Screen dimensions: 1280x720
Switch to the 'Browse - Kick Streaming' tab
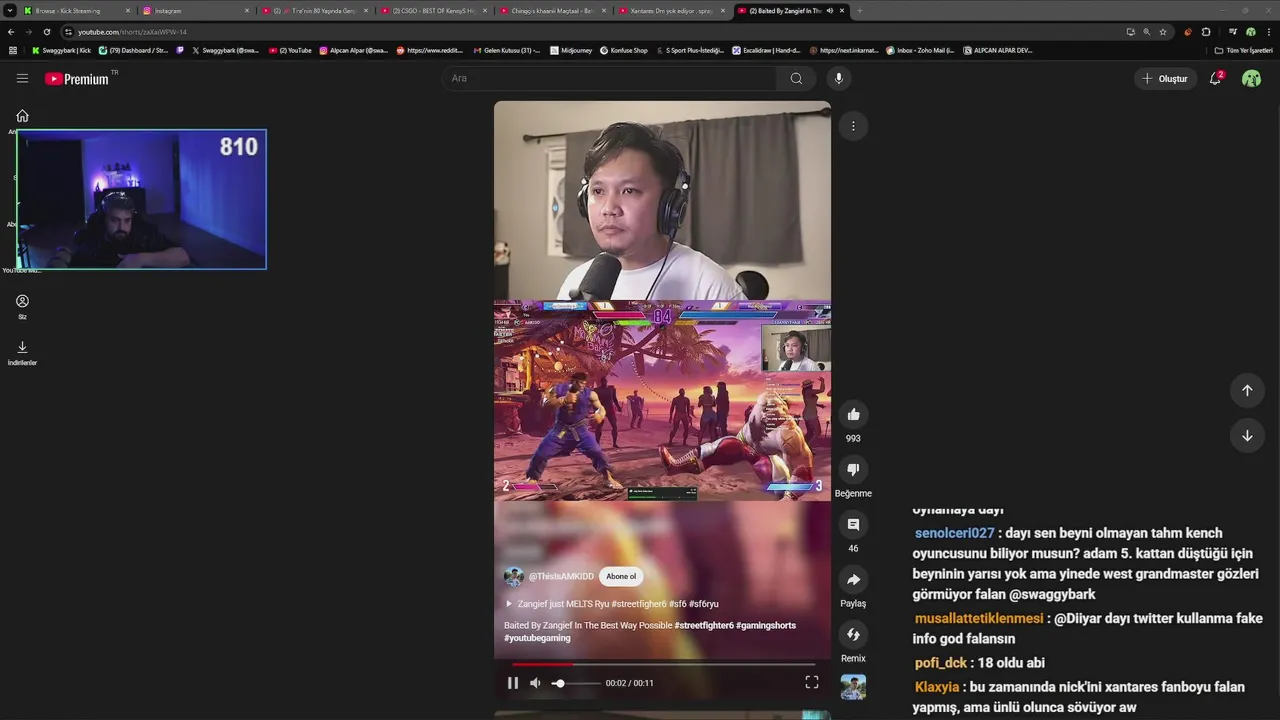(x=78, y=10)
